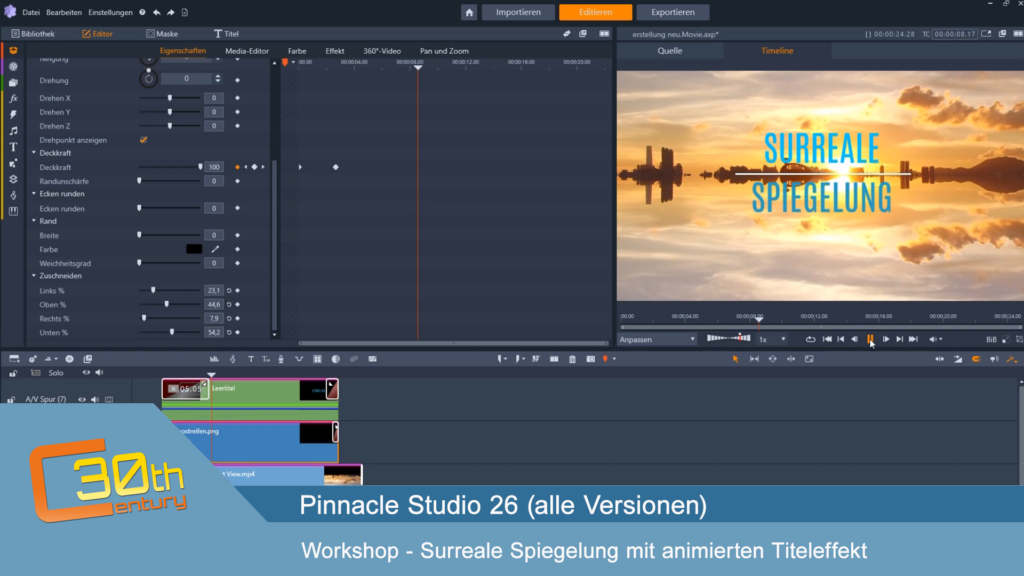Open the music note sidebar icon
Image resolution: width=1024 pixels, height=576 pixels.
pyautogui.click(x=13, y=131)
